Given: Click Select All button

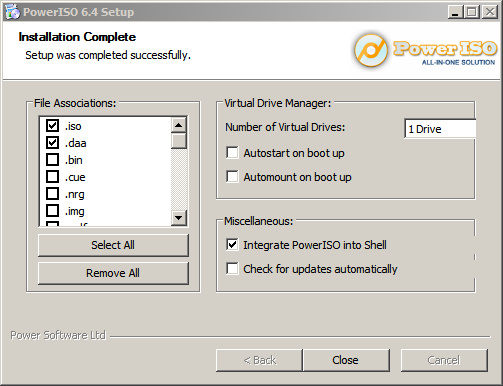Looking at the screenshot, I should [x=113, y=245].
